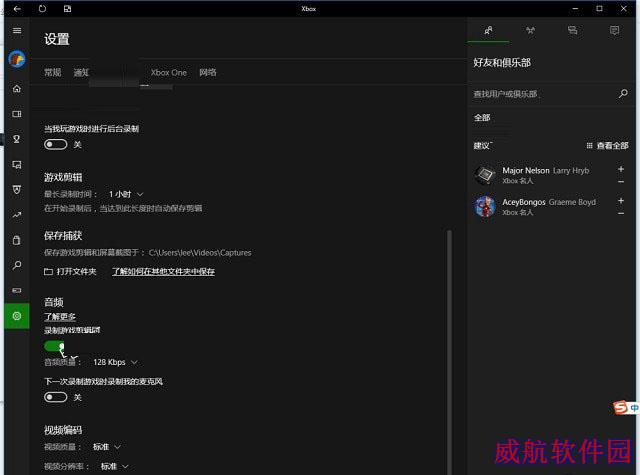Open Game DVR captures sidebar icon
640x475 pixels.
click(x=17, y=164)
